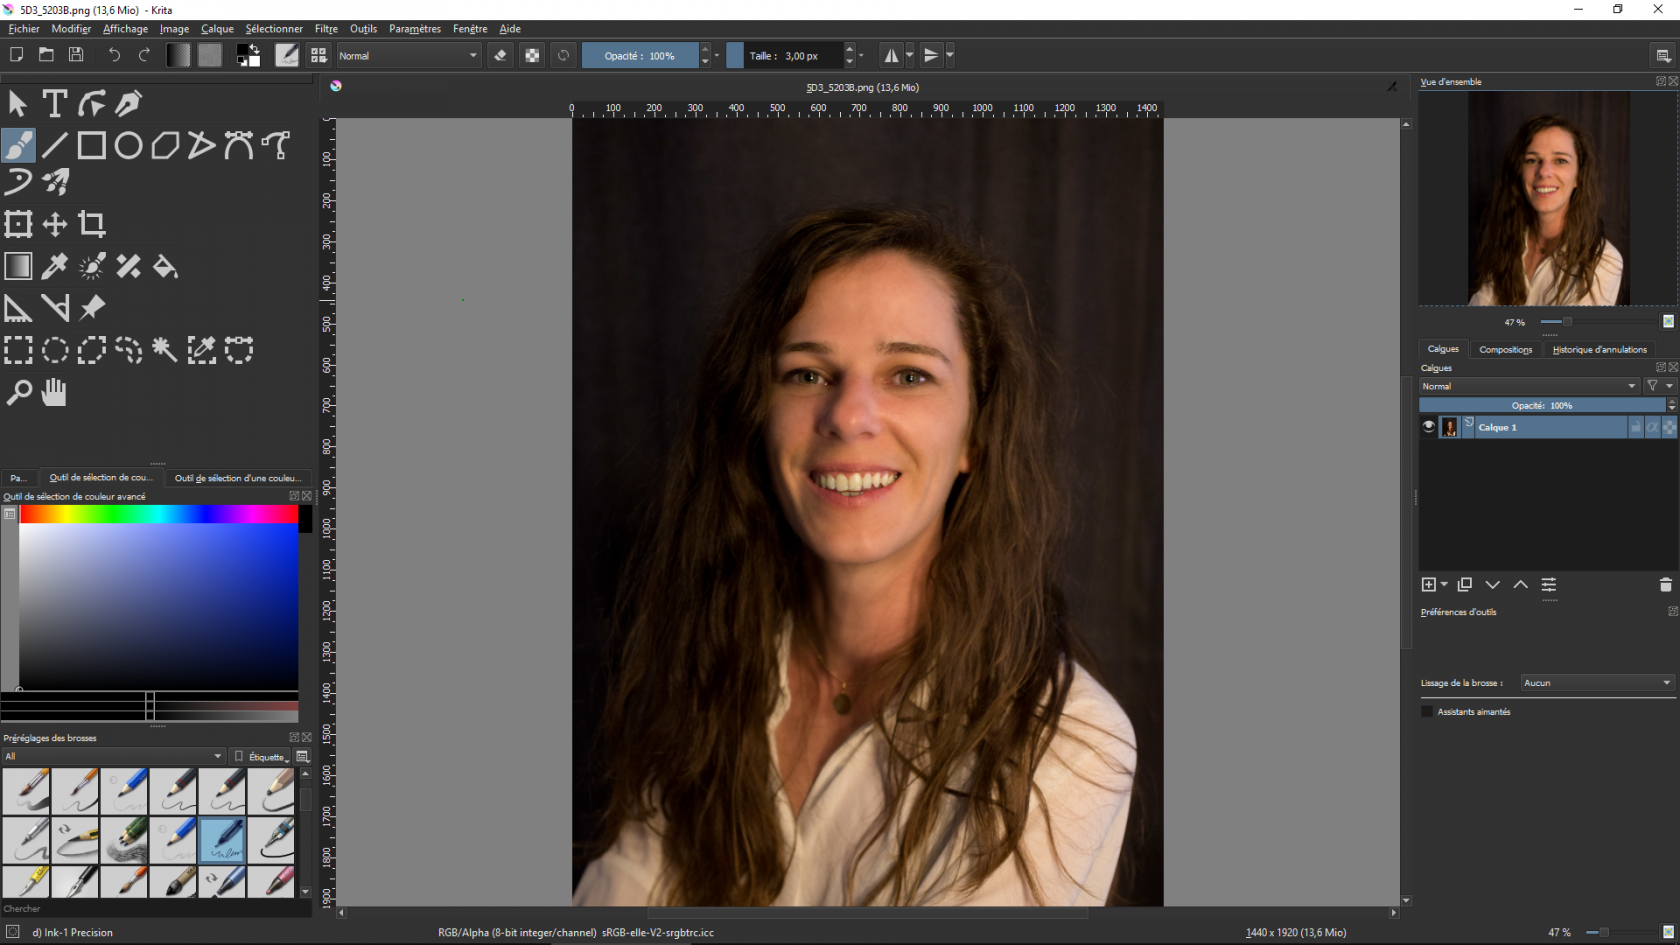Open the Fichier menu

point(24,29)
